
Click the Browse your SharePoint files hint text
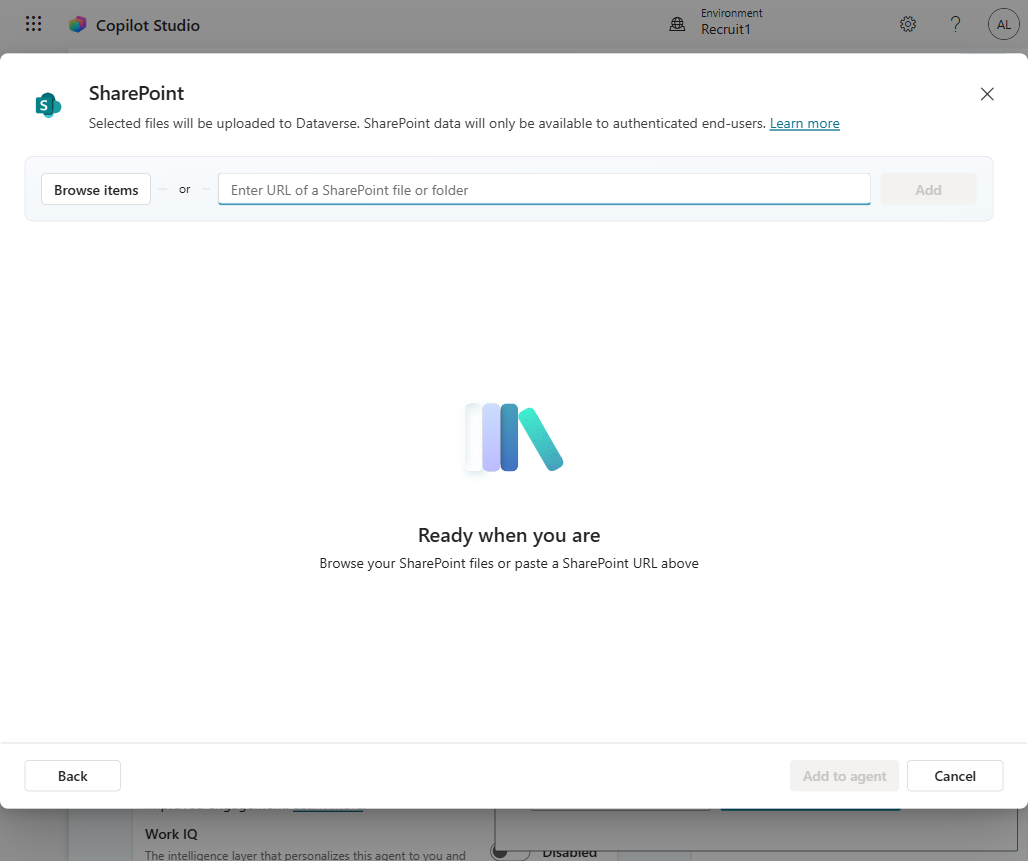[509, 563]
